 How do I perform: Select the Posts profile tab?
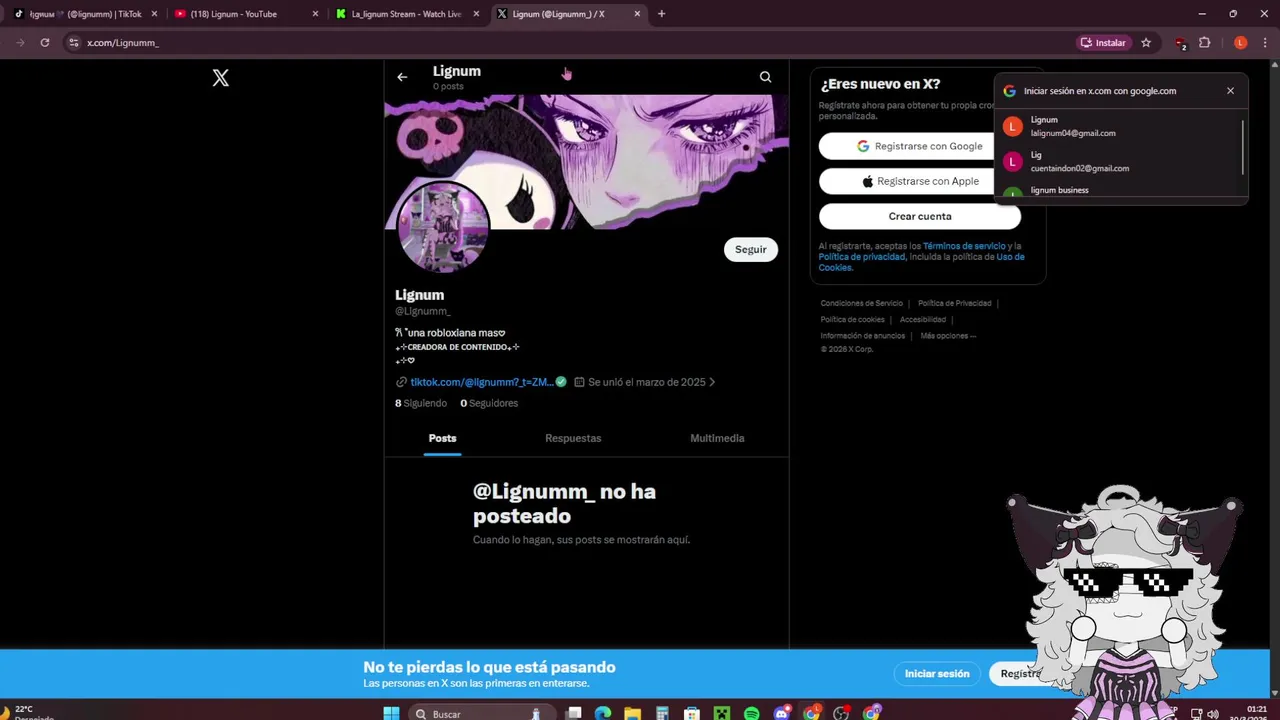[x=442, y=438]
